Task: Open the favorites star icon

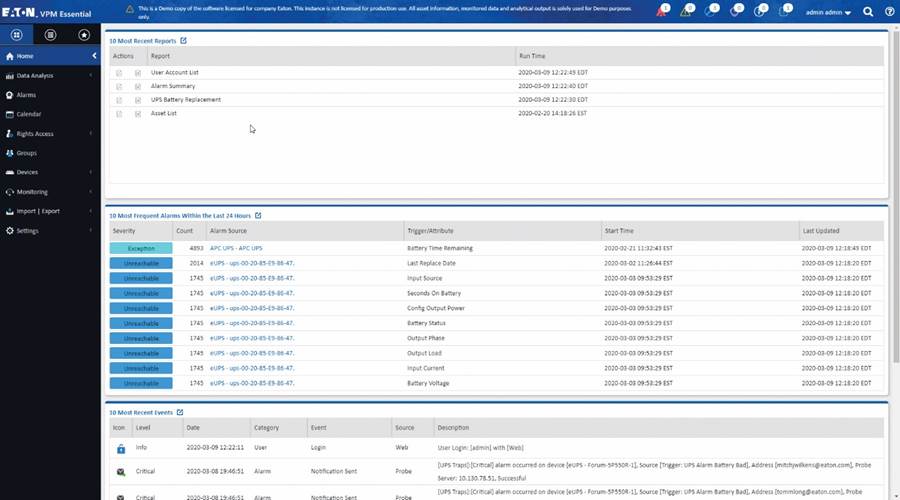Action: [84, 35]
